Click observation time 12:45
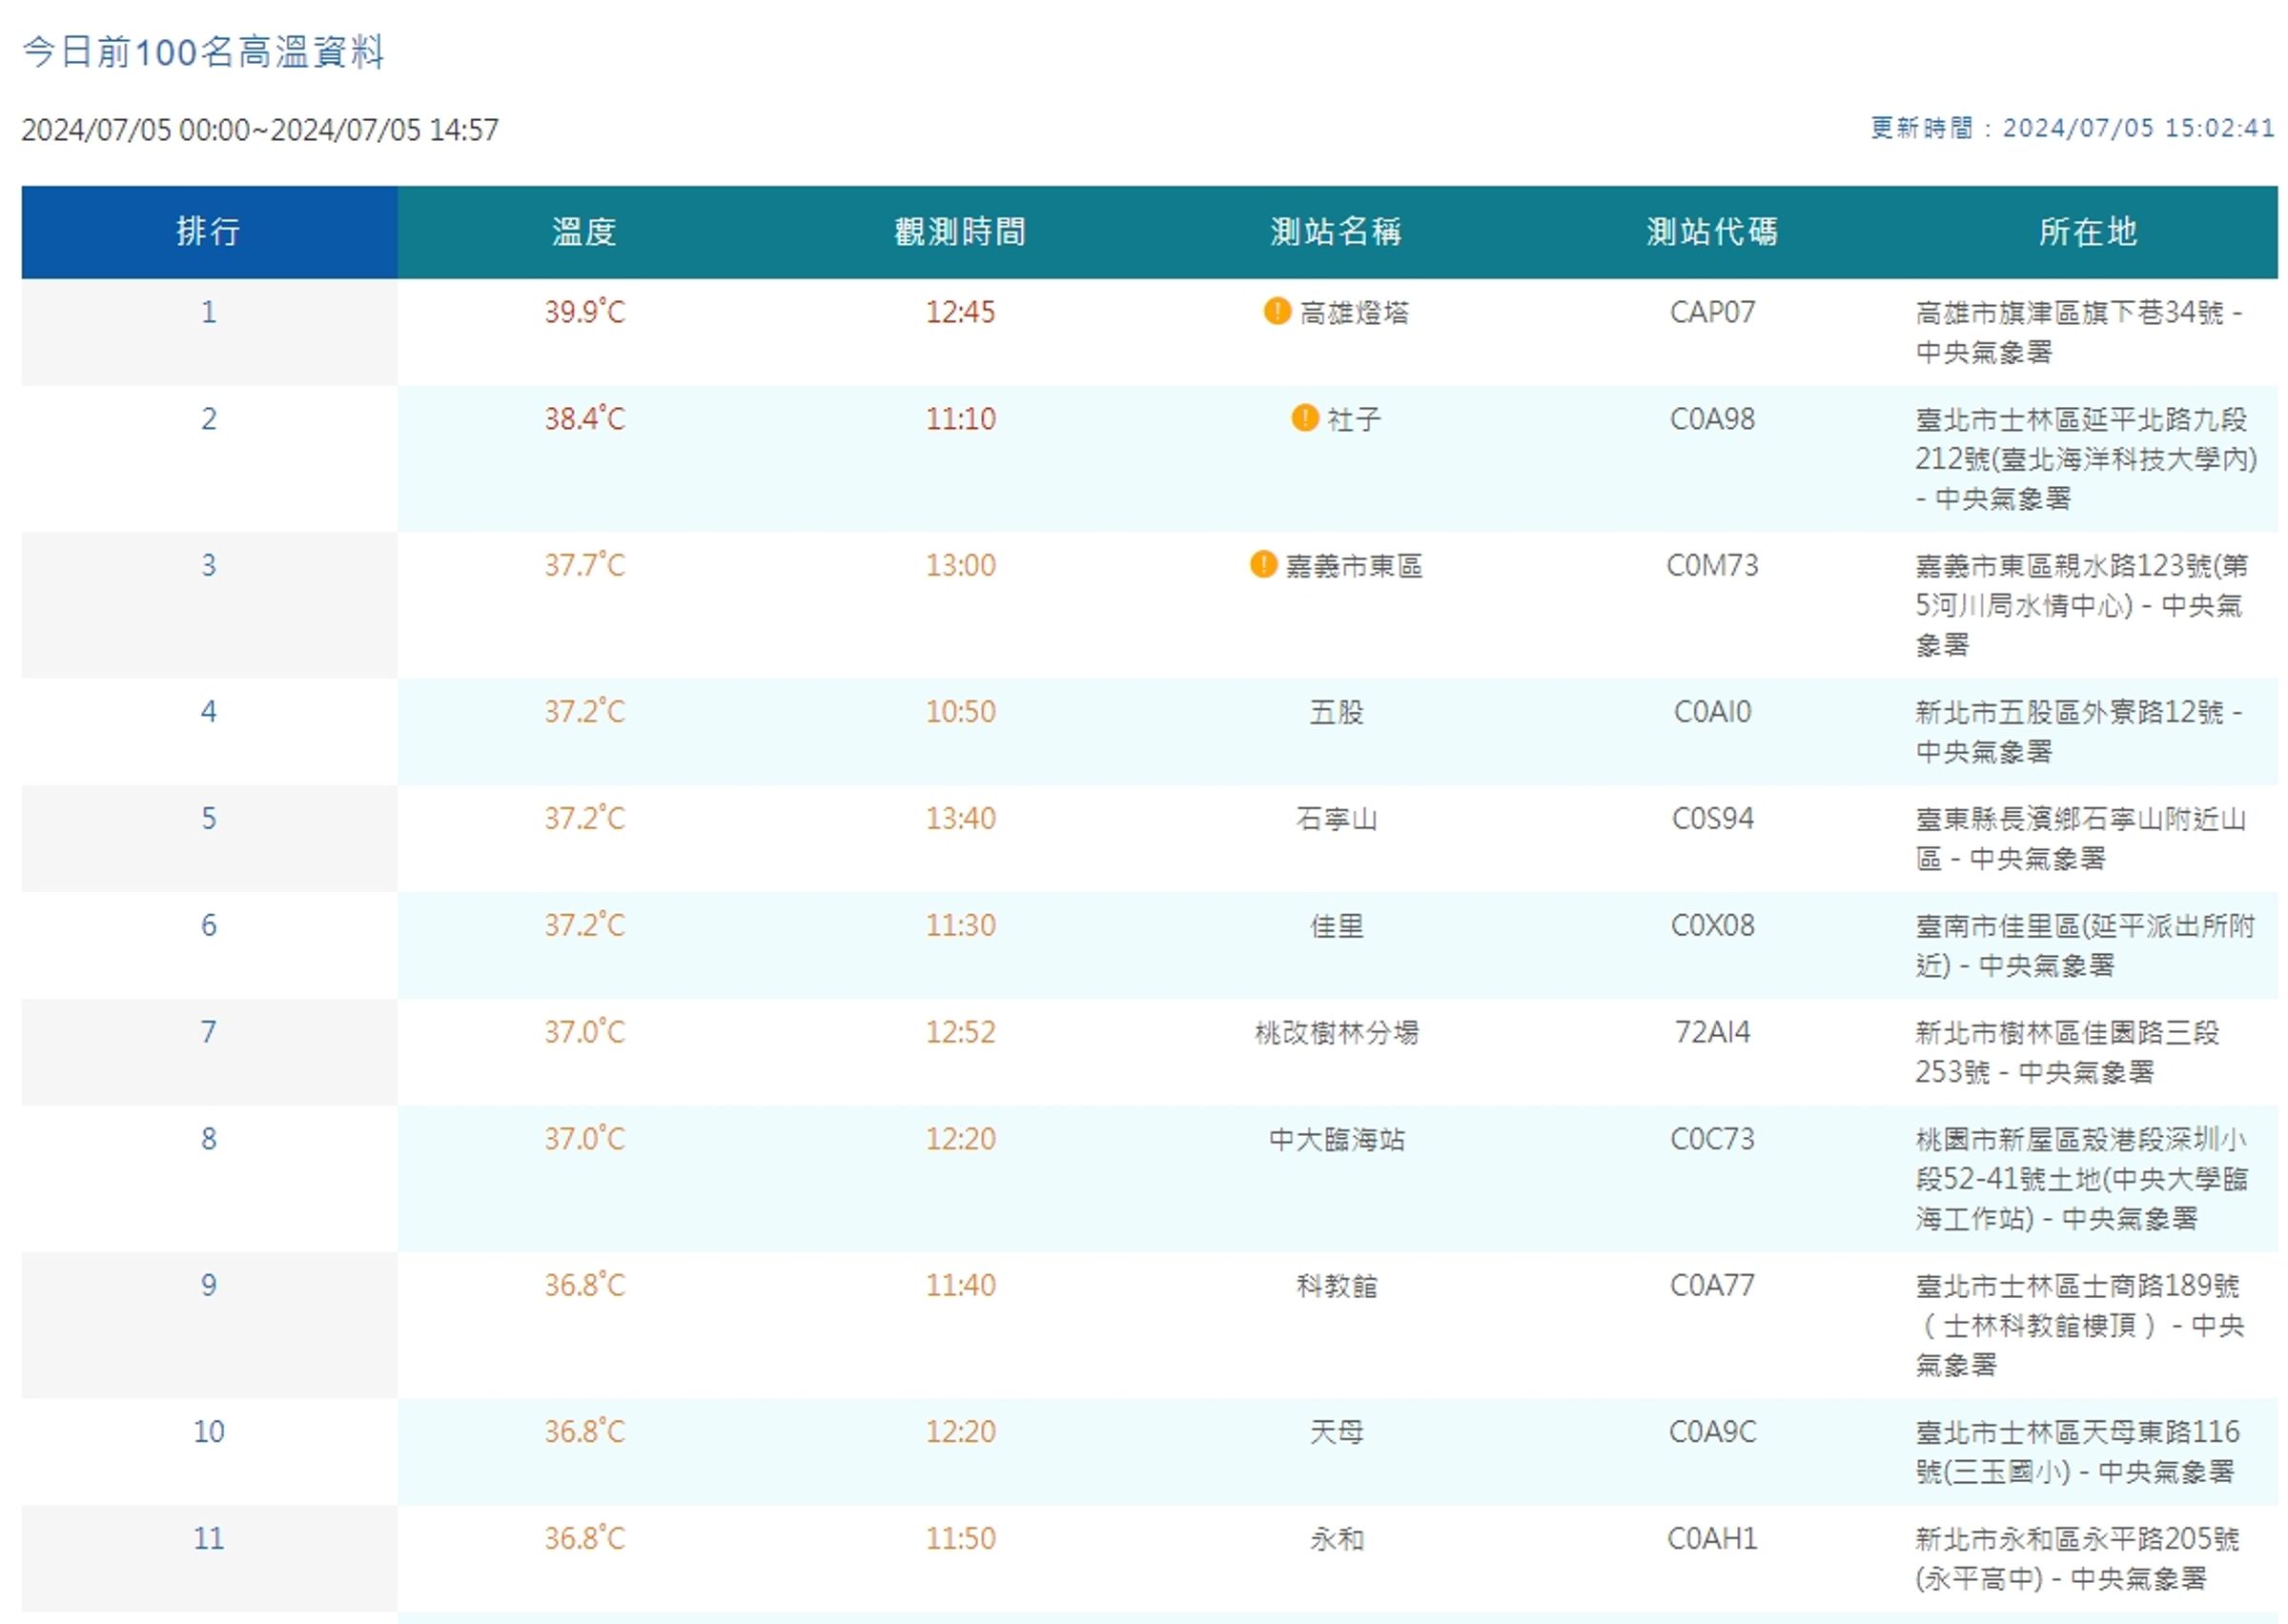 960,312
